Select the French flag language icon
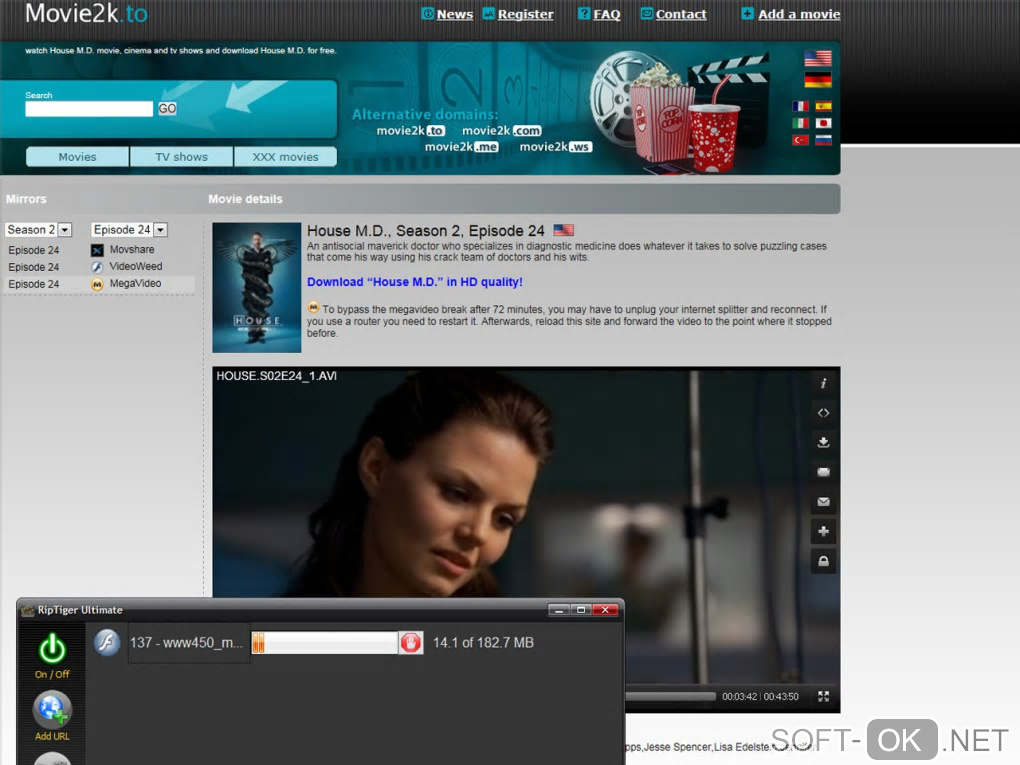This screenshot has height=765, width=1020. coord(800,106)
